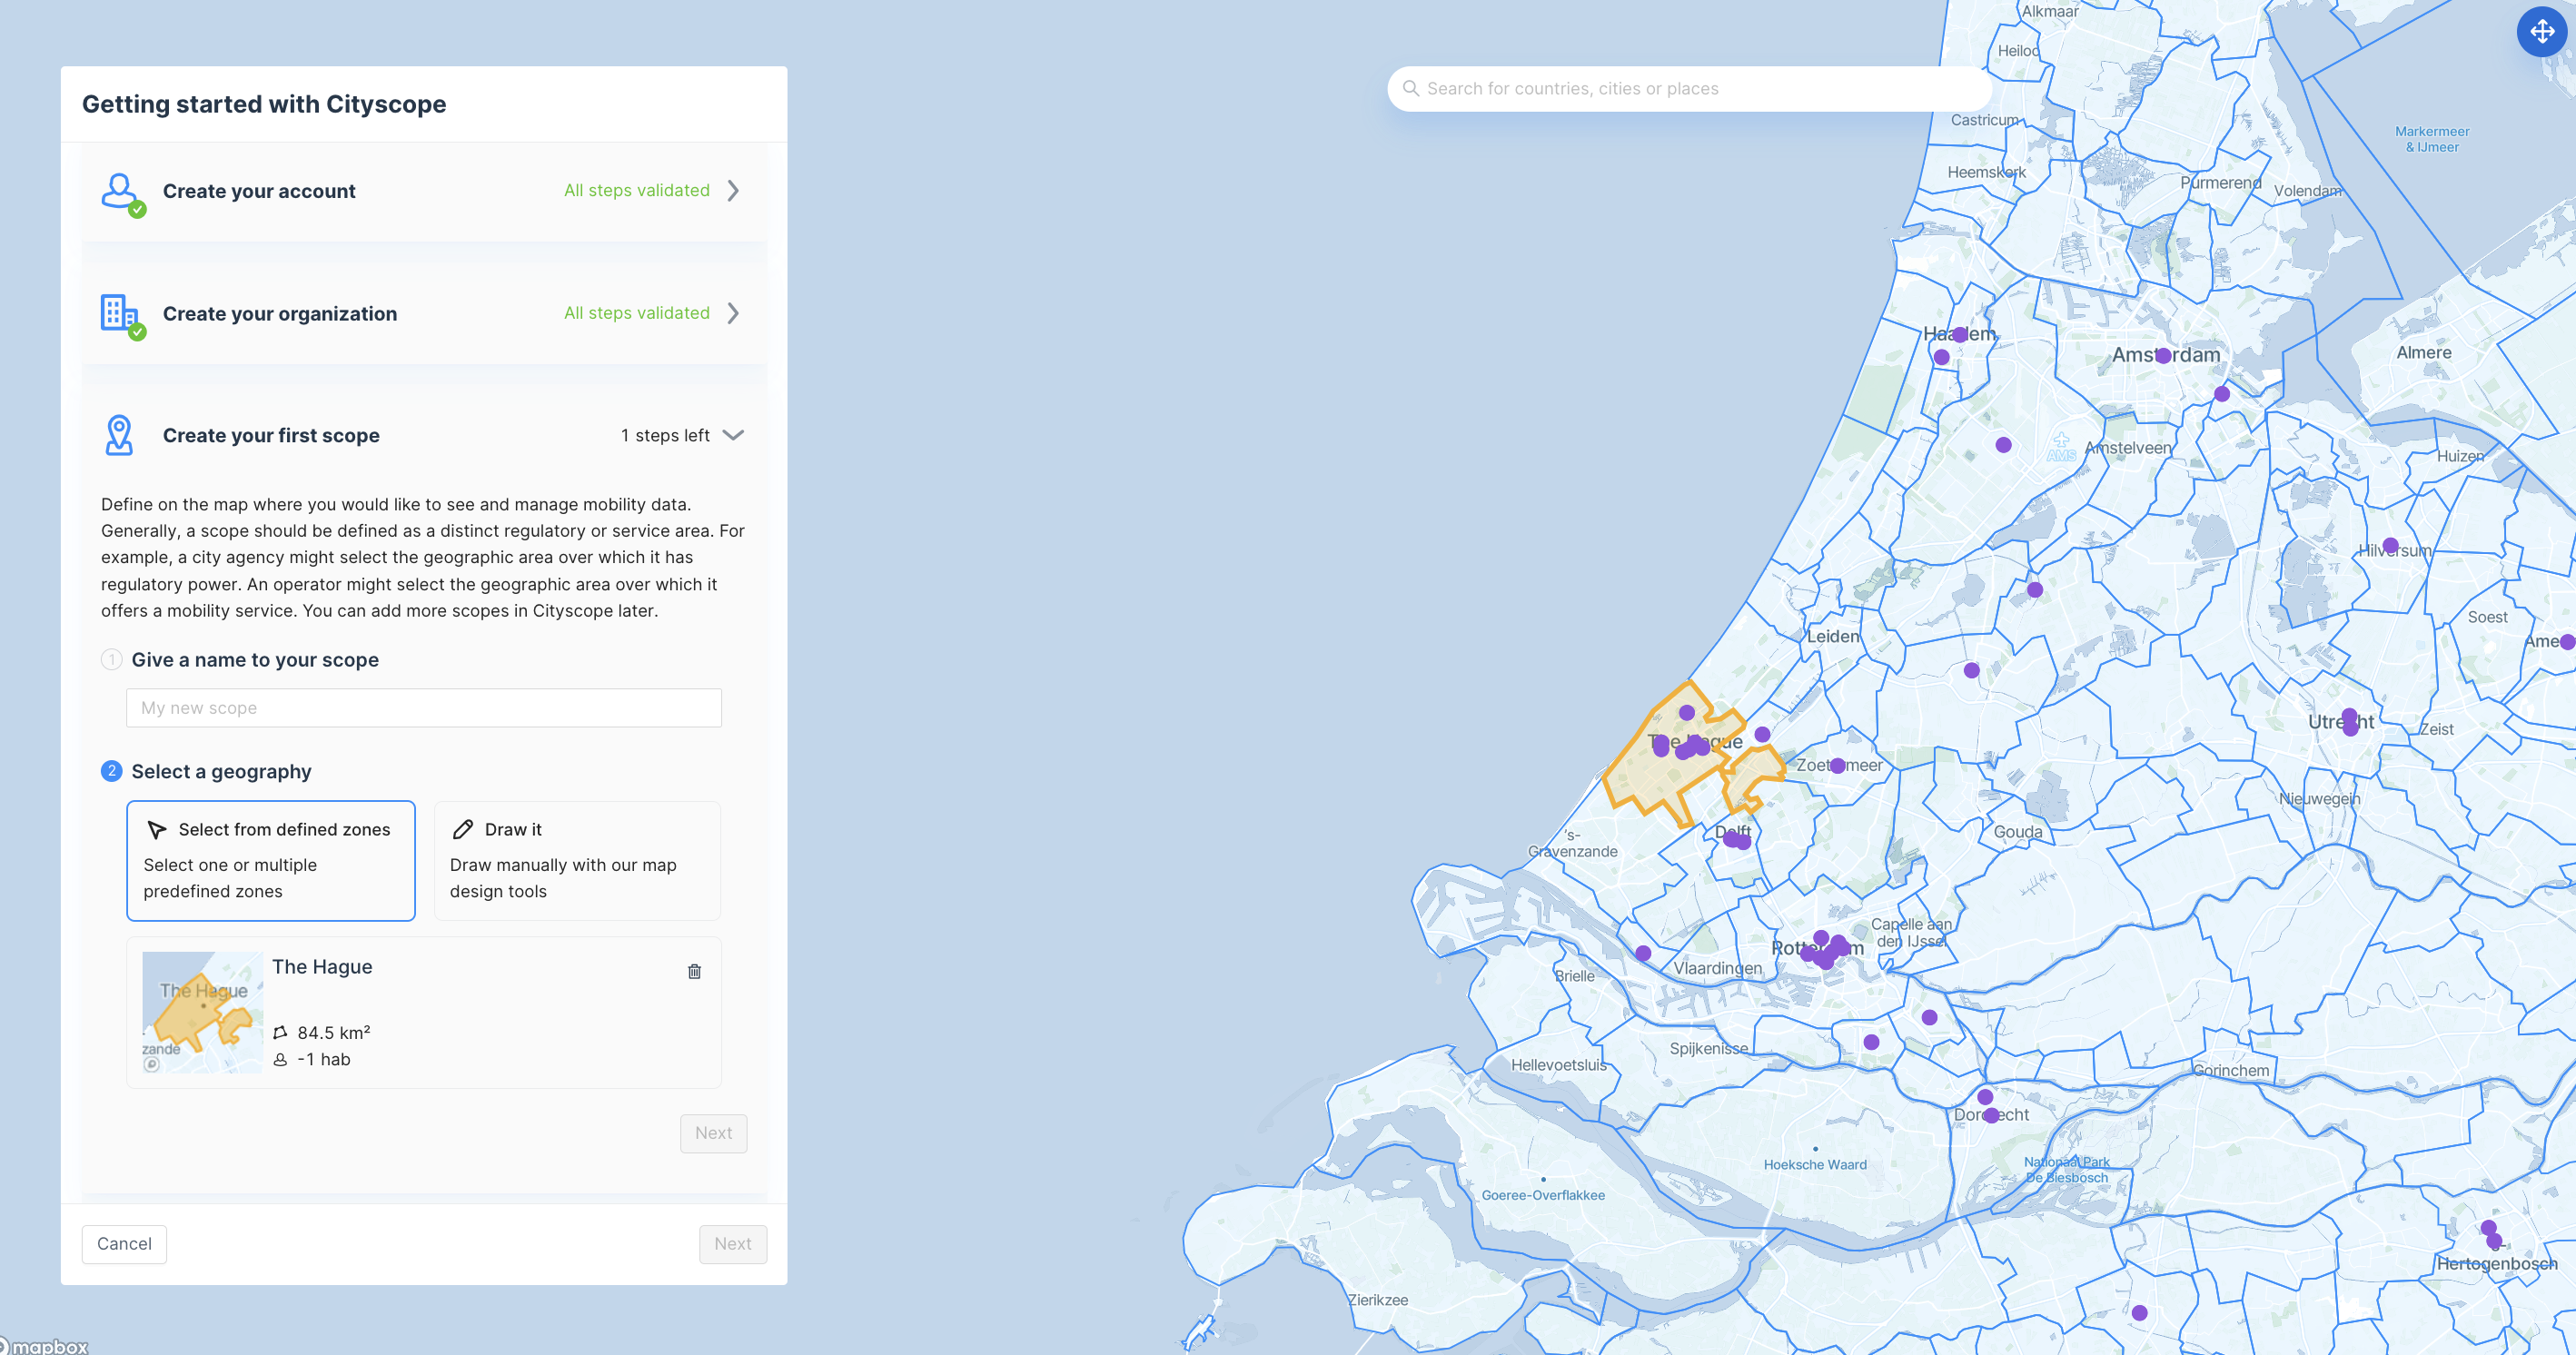Screen dimensions: 2576x1355
Task: Click the scope location pin icon
Action: click(119, 435)
